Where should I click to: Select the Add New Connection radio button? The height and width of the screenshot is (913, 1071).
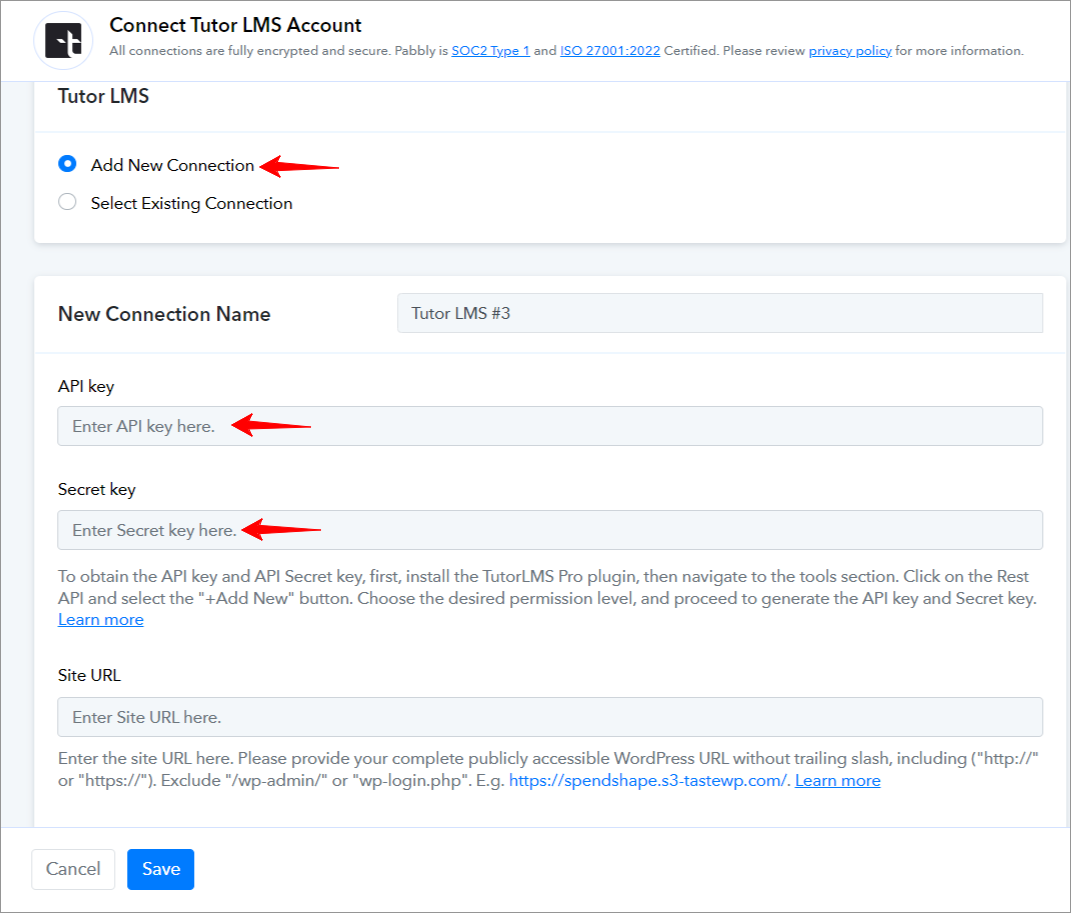coord(67,164)
